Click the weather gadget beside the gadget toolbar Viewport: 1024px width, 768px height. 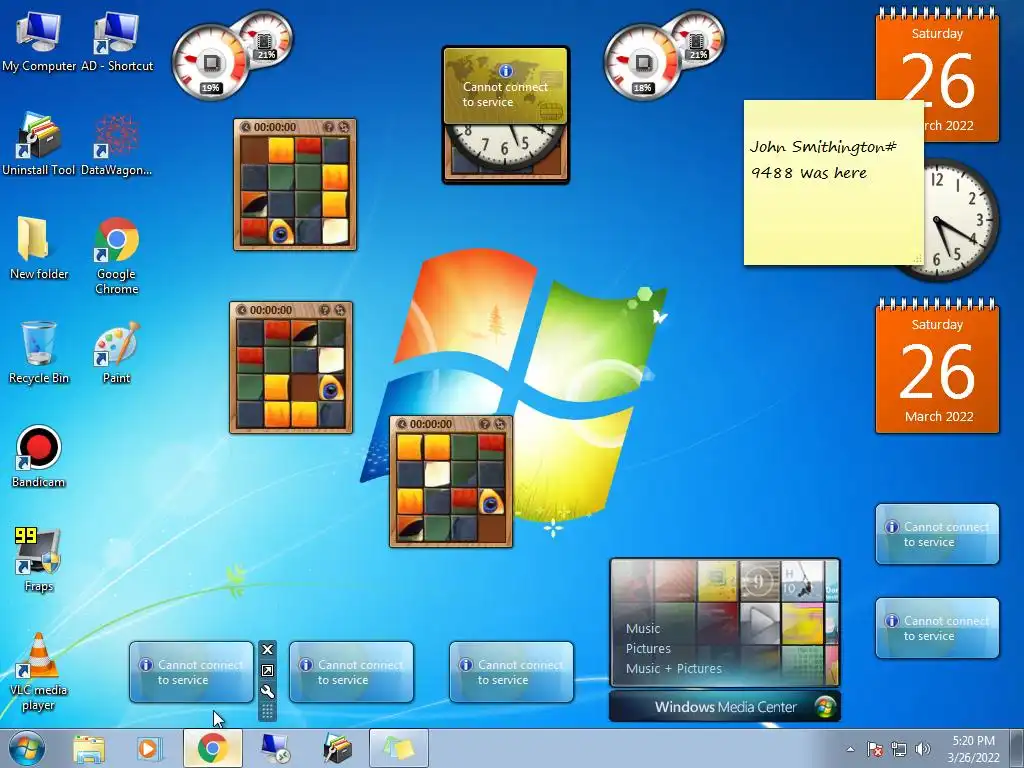[x=191, y=672]
